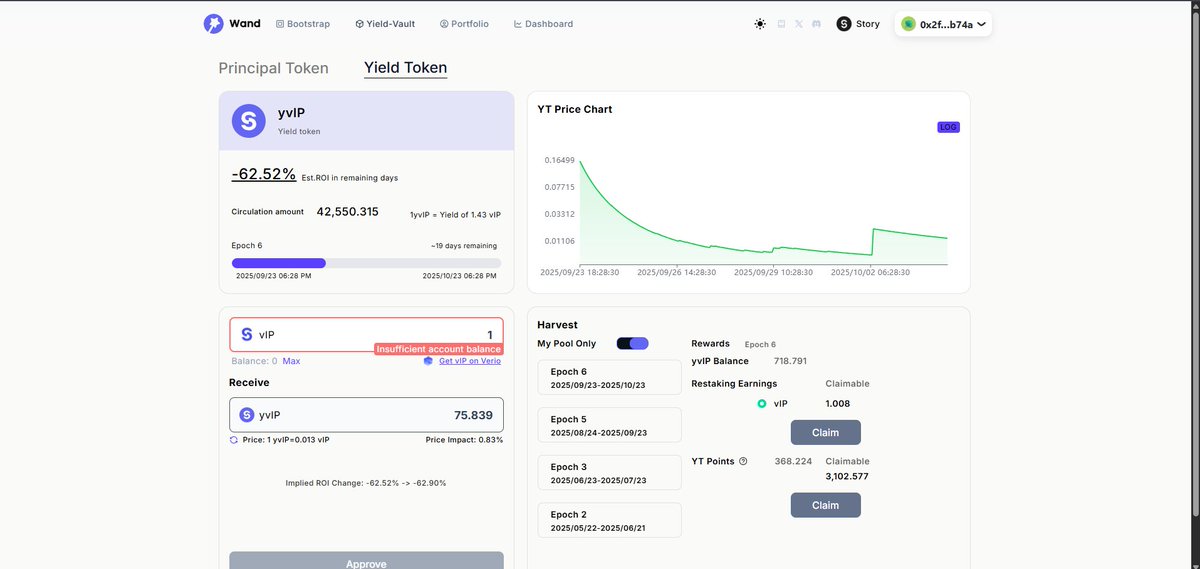
Task: Click the 'Balance: 0' text
Action: (x=254, y=360)
